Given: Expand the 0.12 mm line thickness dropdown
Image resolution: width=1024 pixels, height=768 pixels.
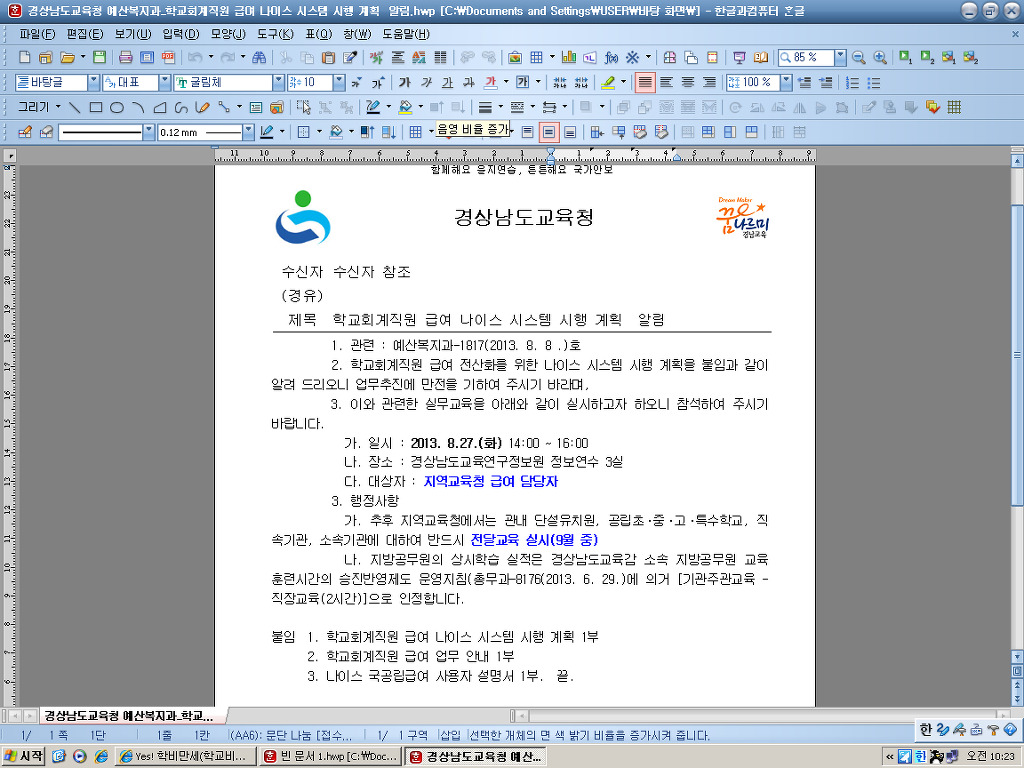Looking at the screenshot, I should click(x=248, y=133).
